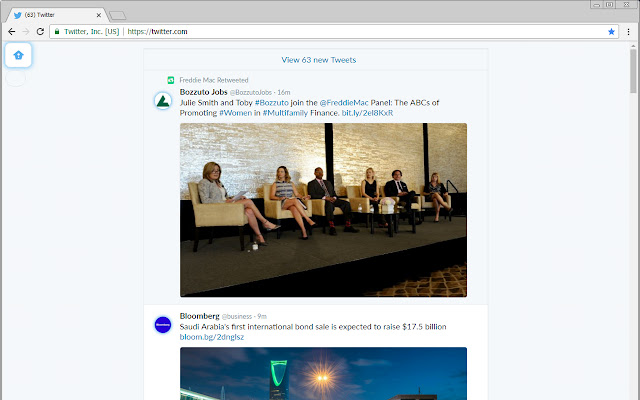Open the Bozzuto Jobs account name
640x400 pixels.
coord(203,92)
